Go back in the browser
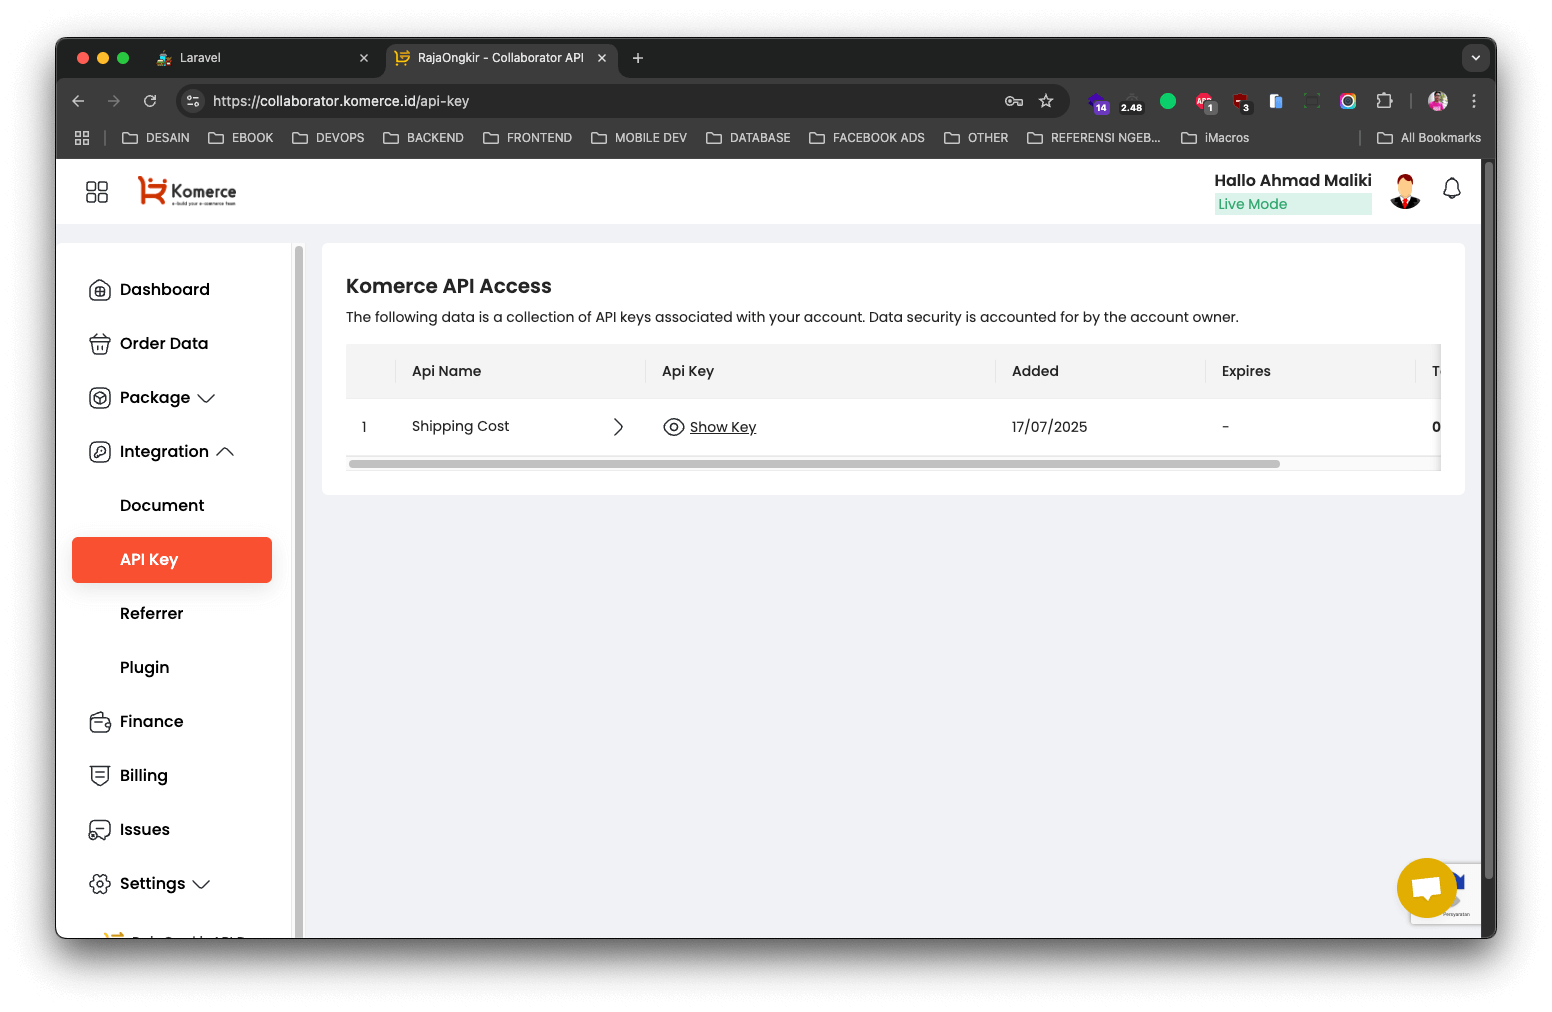1552x1012 pixels. coord(78,101)
